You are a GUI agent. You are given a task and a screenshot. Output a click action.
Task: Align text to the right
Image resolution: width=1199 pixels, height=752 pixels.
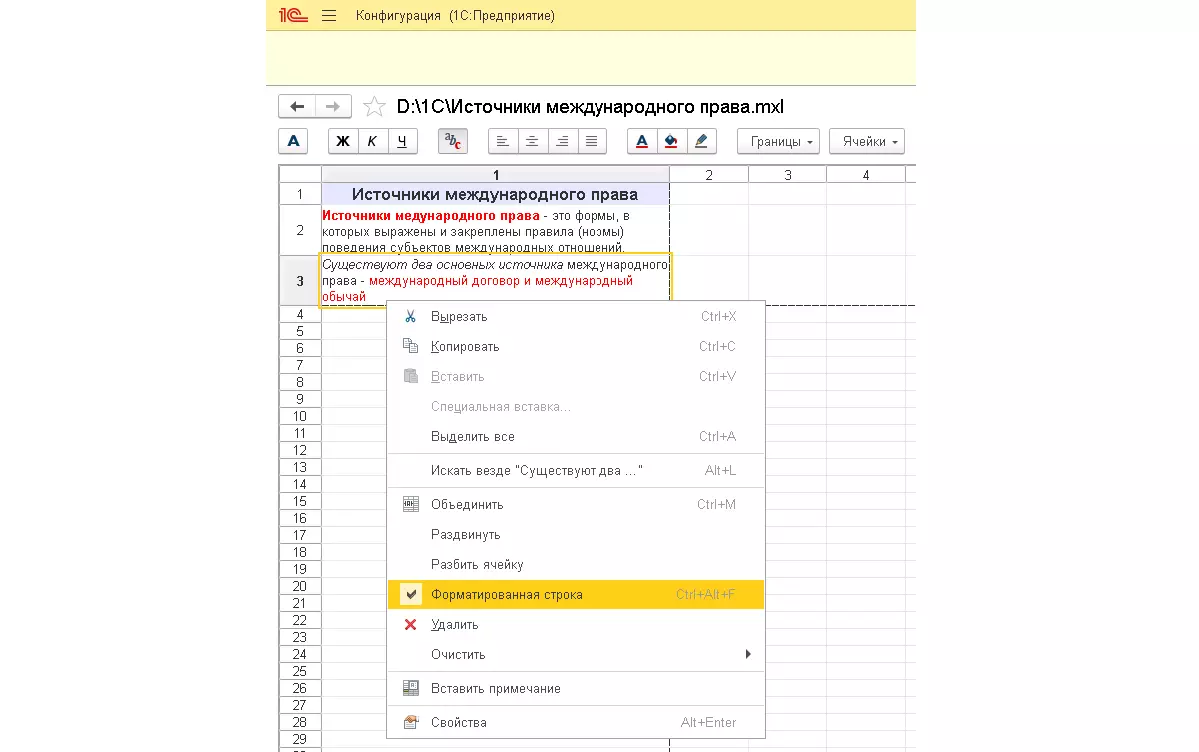click(x=562, y=141)
